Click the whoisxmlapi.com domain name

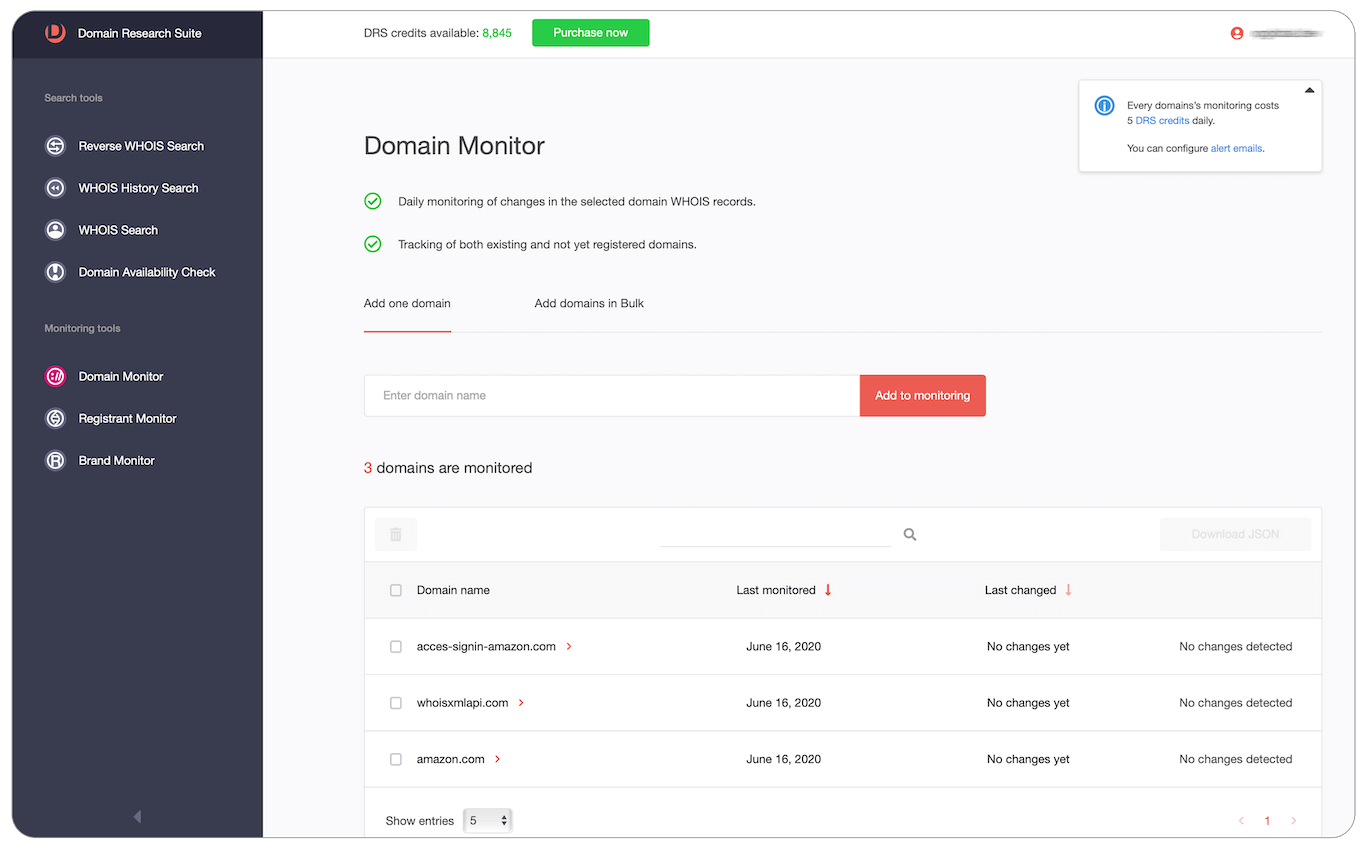(462, 703)
